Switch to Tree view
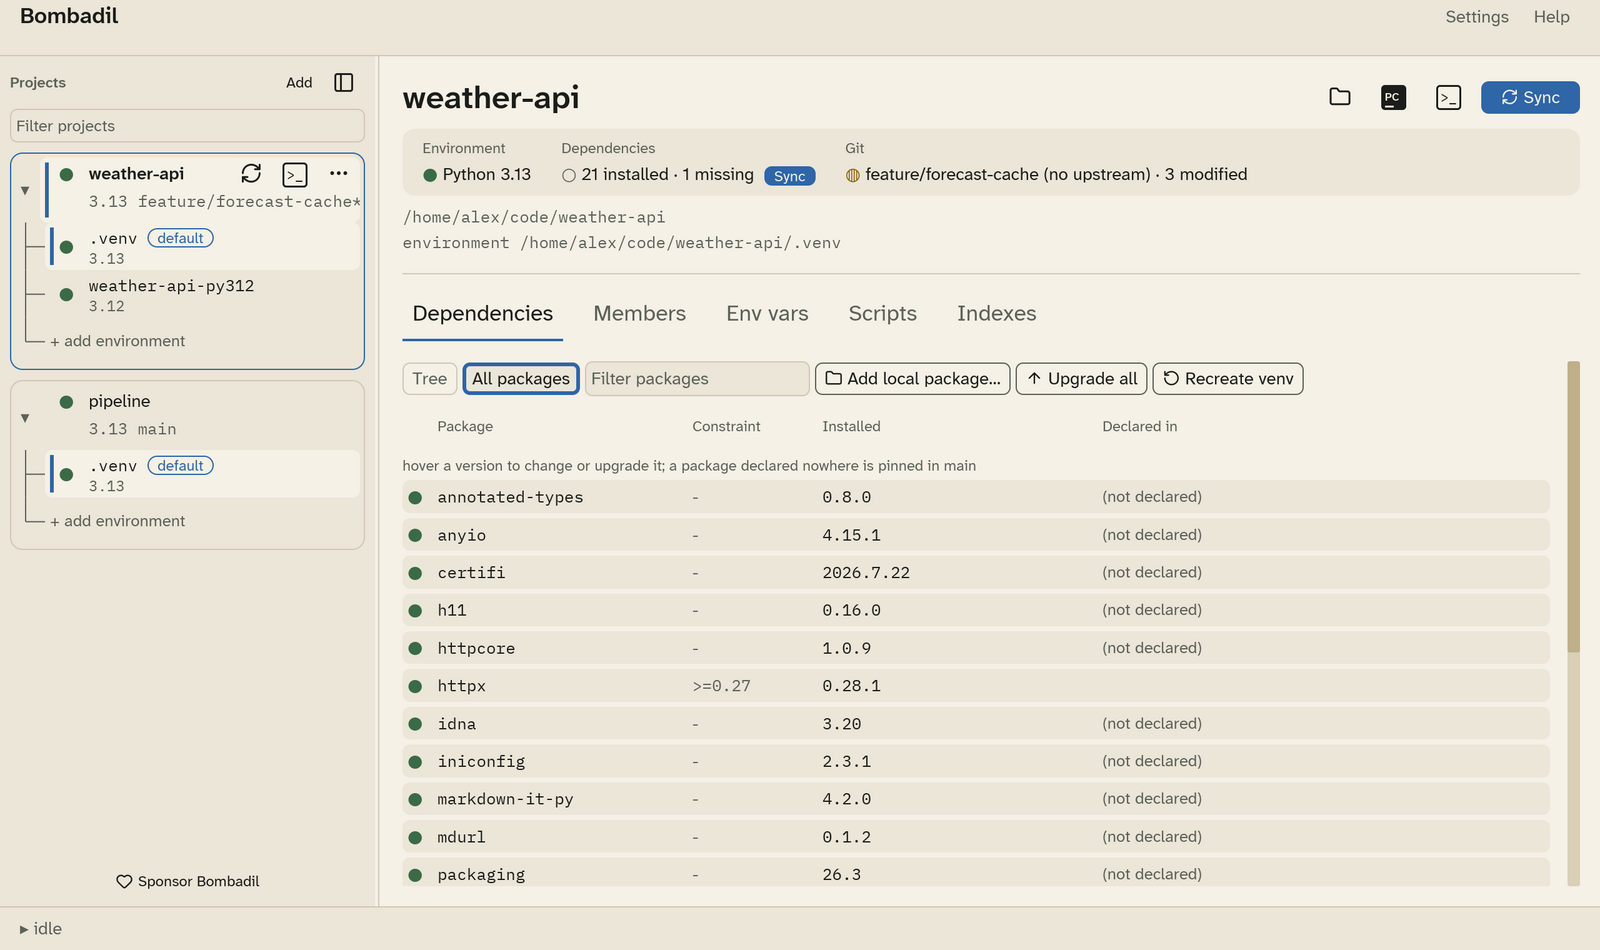1600x950 pixels. click(x=430, y=378)
